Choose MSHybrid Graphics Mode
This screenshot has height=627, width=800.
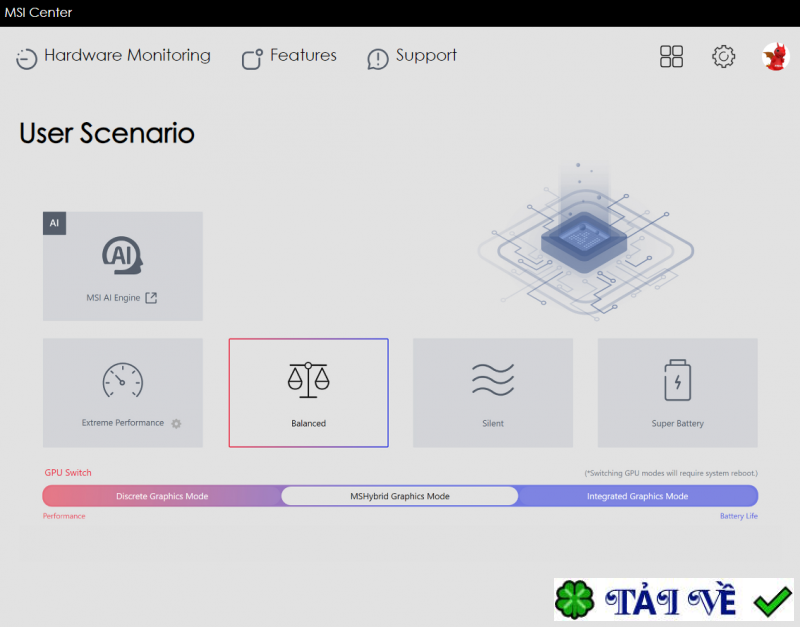tap(399, 496)
